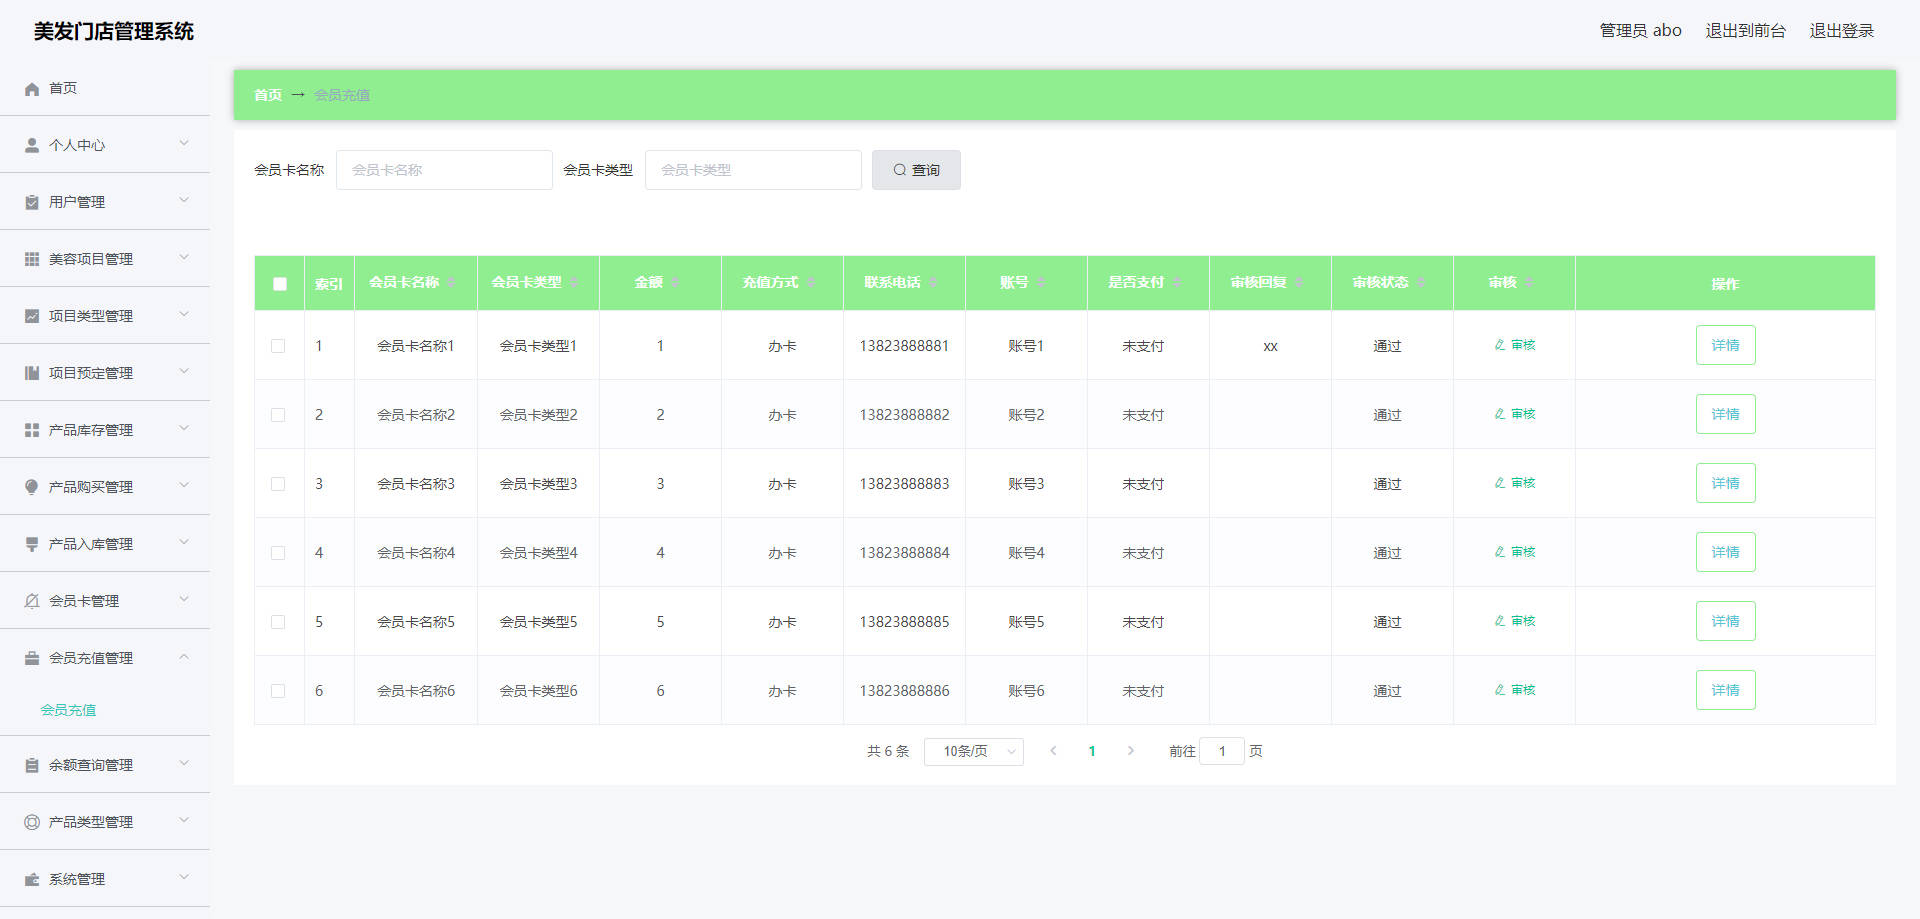The image size is (1920, 919).
Task: Select page number 1 in pagination
Action: (1092, 751)
